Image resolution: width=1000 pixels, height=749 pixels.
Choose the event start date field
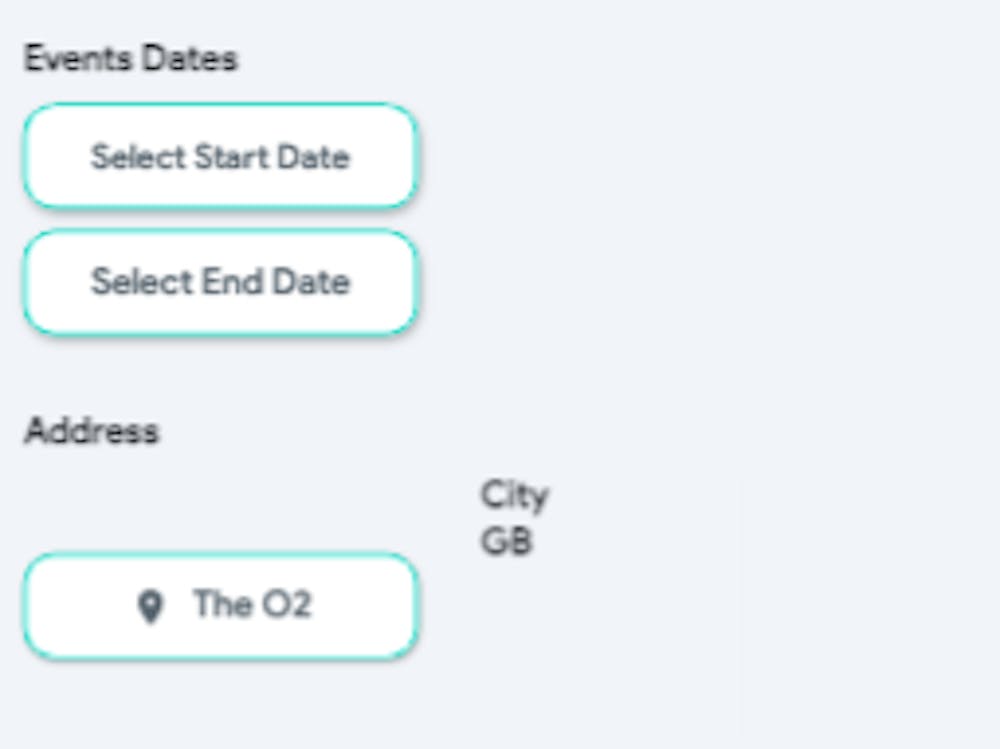pyautogui.click(x=220, y=157)
